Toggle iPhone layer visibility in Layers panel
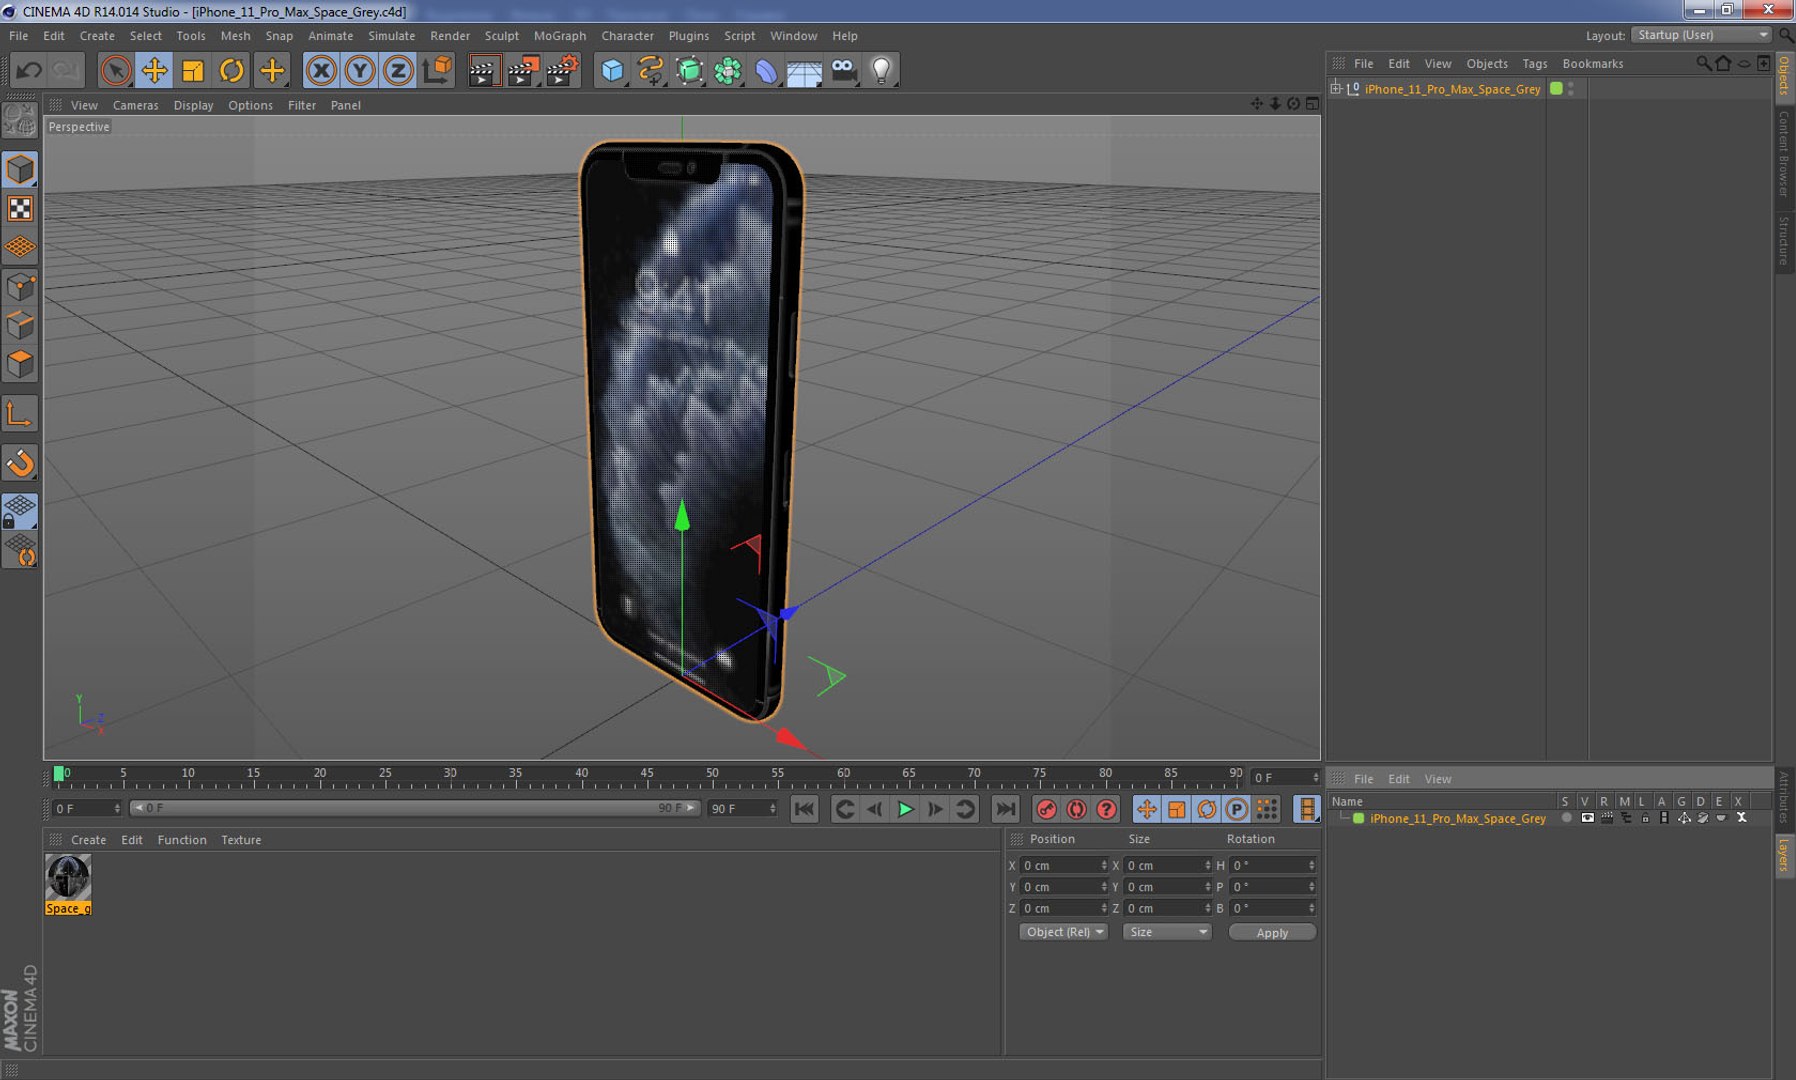Screen dimensions: 1796x1080 tap(1587, 818)
